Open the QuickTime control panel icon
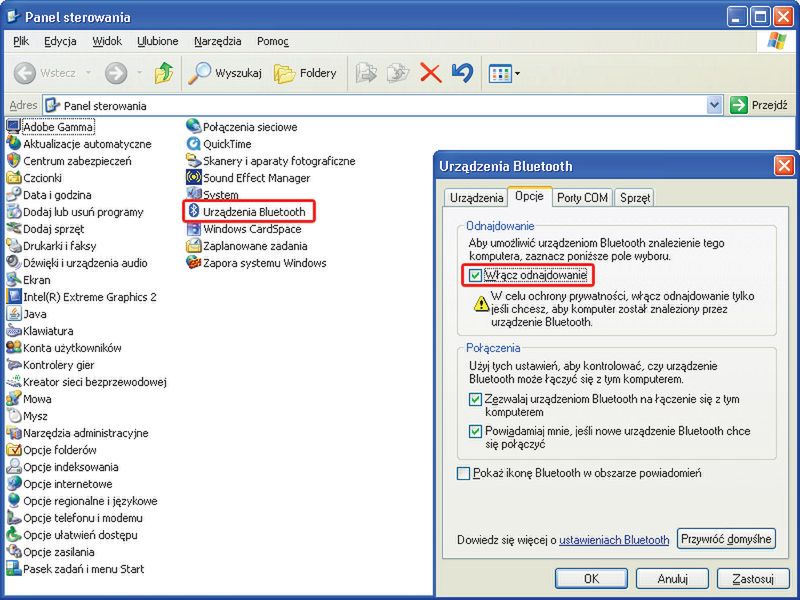Screen dimensions: 800x600 193,143
